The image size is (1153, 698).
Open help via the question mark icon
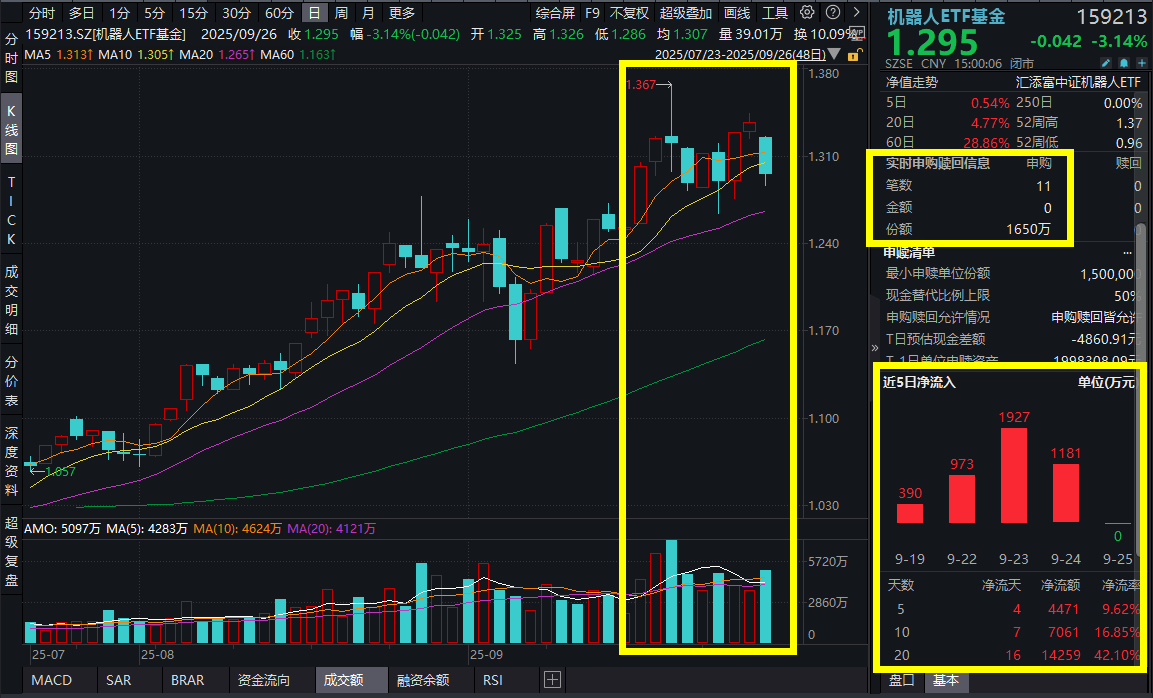(833, 13)
